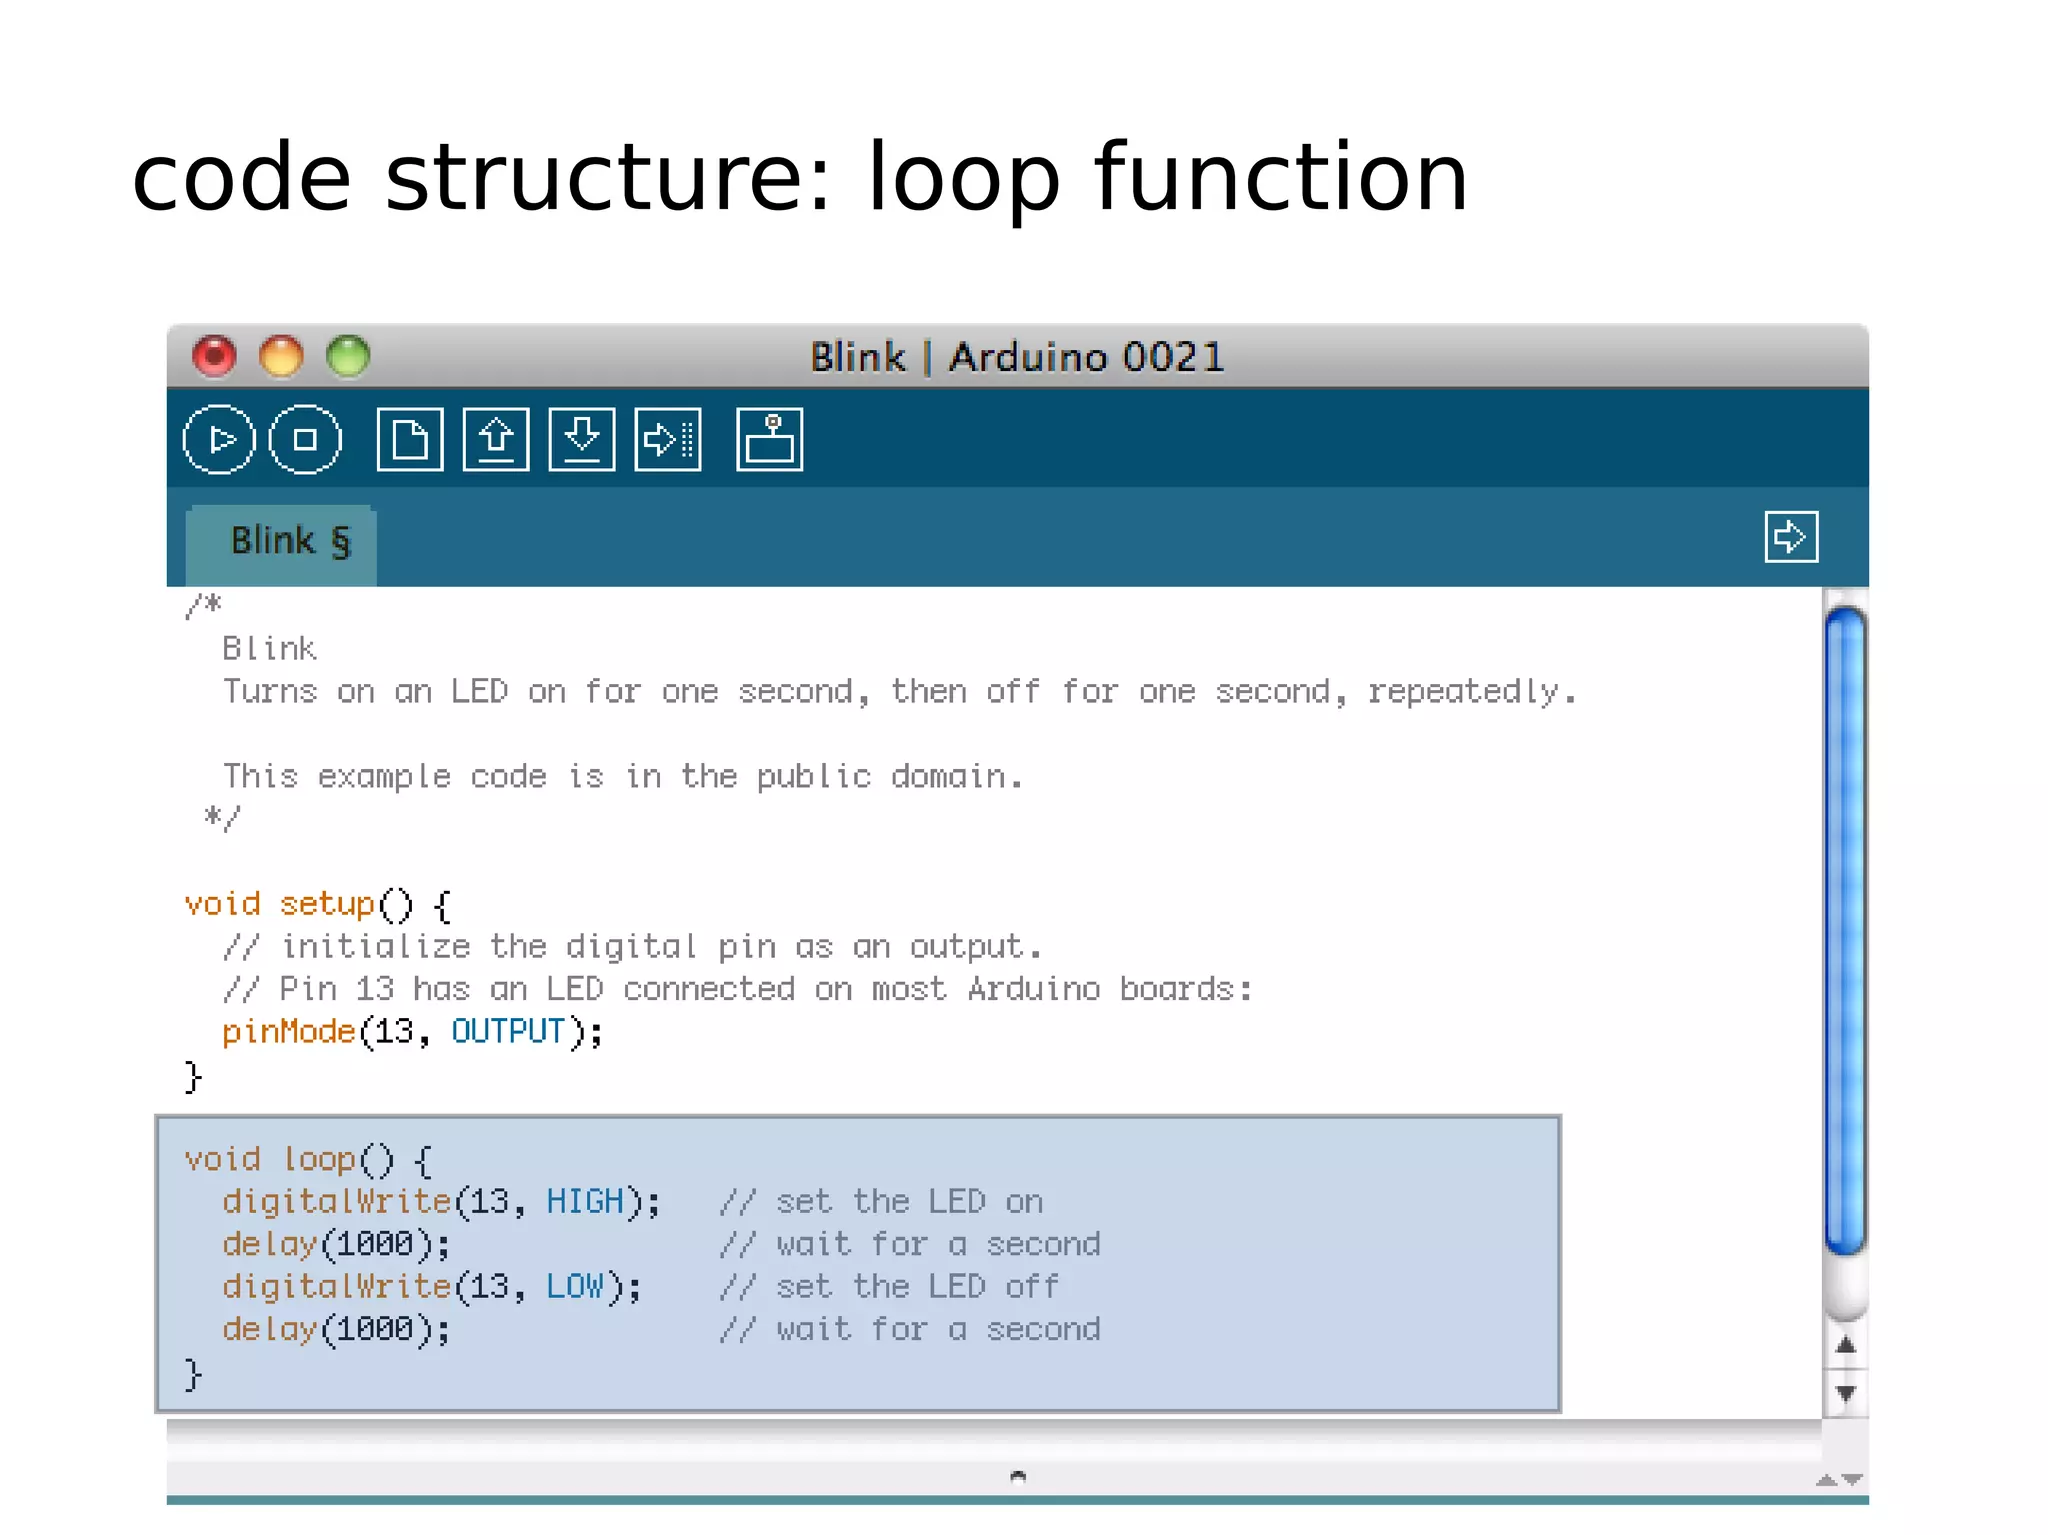Image resolution: width=2048 pixels, height=1535 pixels.
Task: Minimize window using the yellow button
Action: pyautogui.click(x=281, y=356)
